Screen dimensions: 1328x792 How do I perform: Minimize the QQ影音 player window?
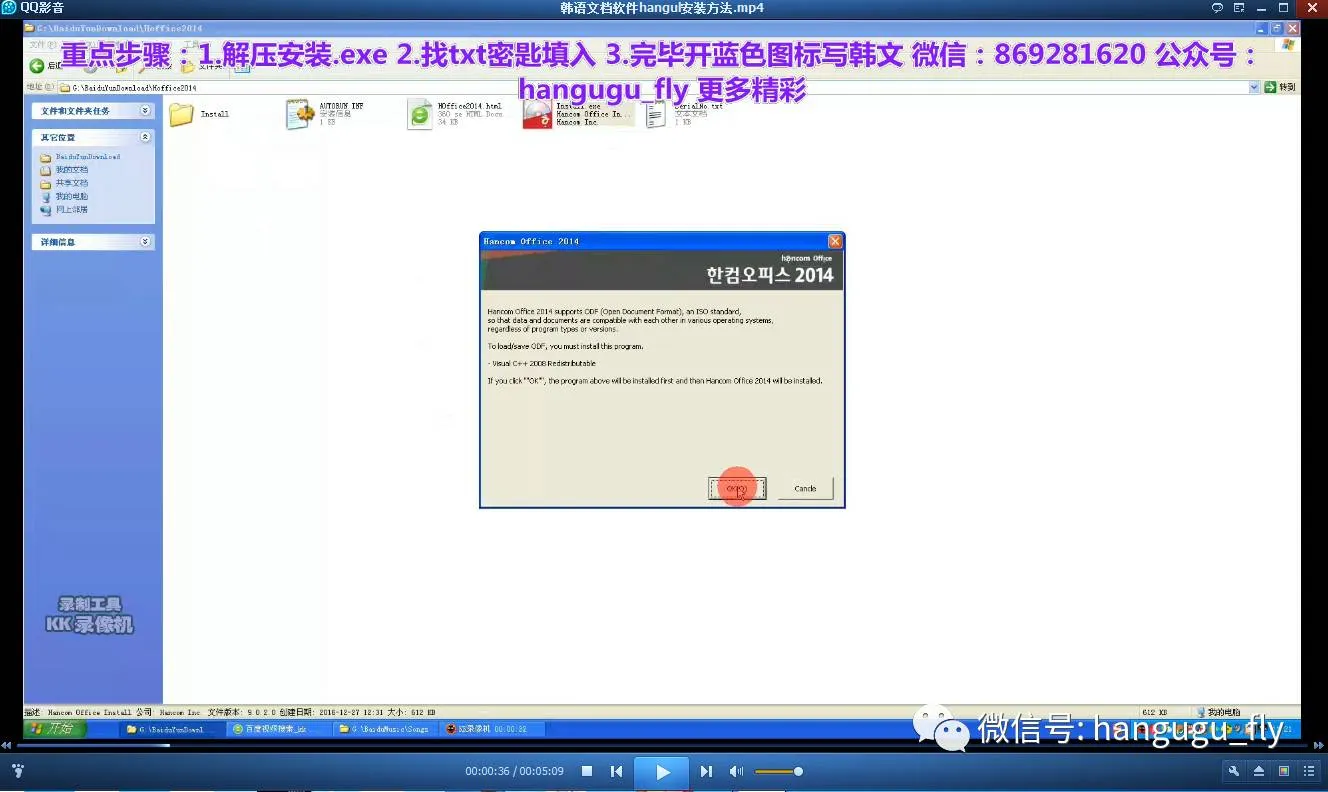[x=1263, y=8]
